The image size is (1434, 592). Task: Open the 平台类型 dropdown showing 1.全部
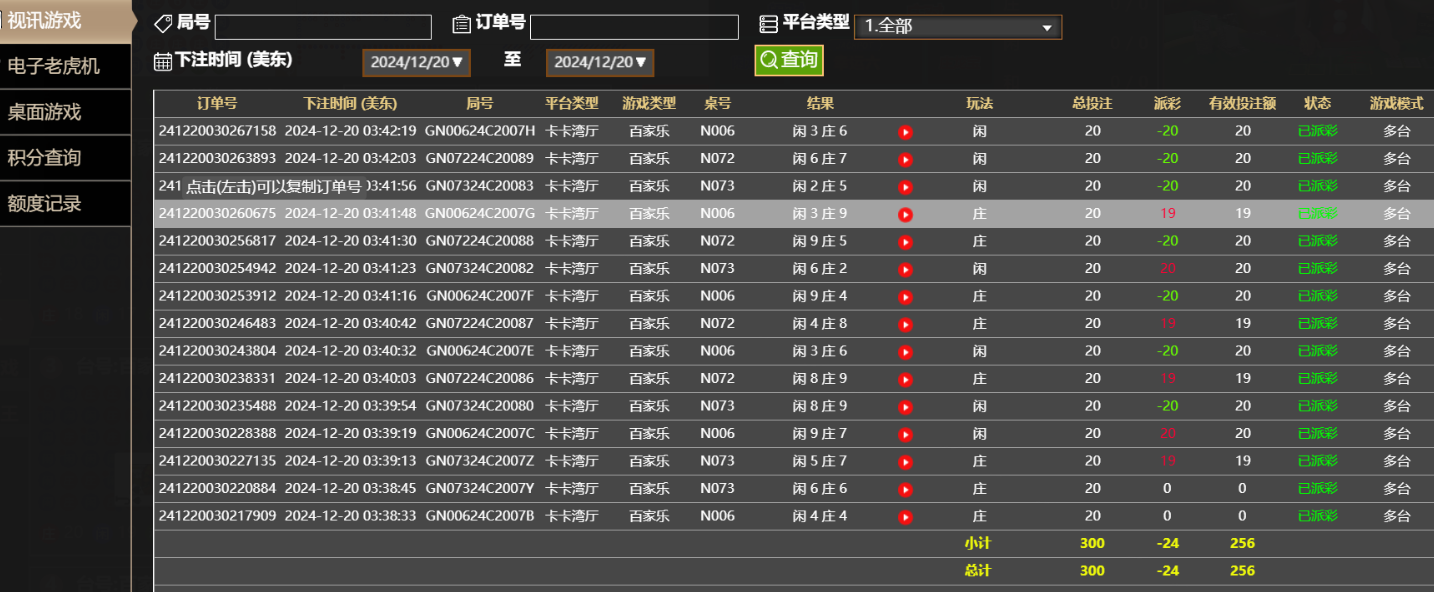pyautogui.click(x=958, y=27)
